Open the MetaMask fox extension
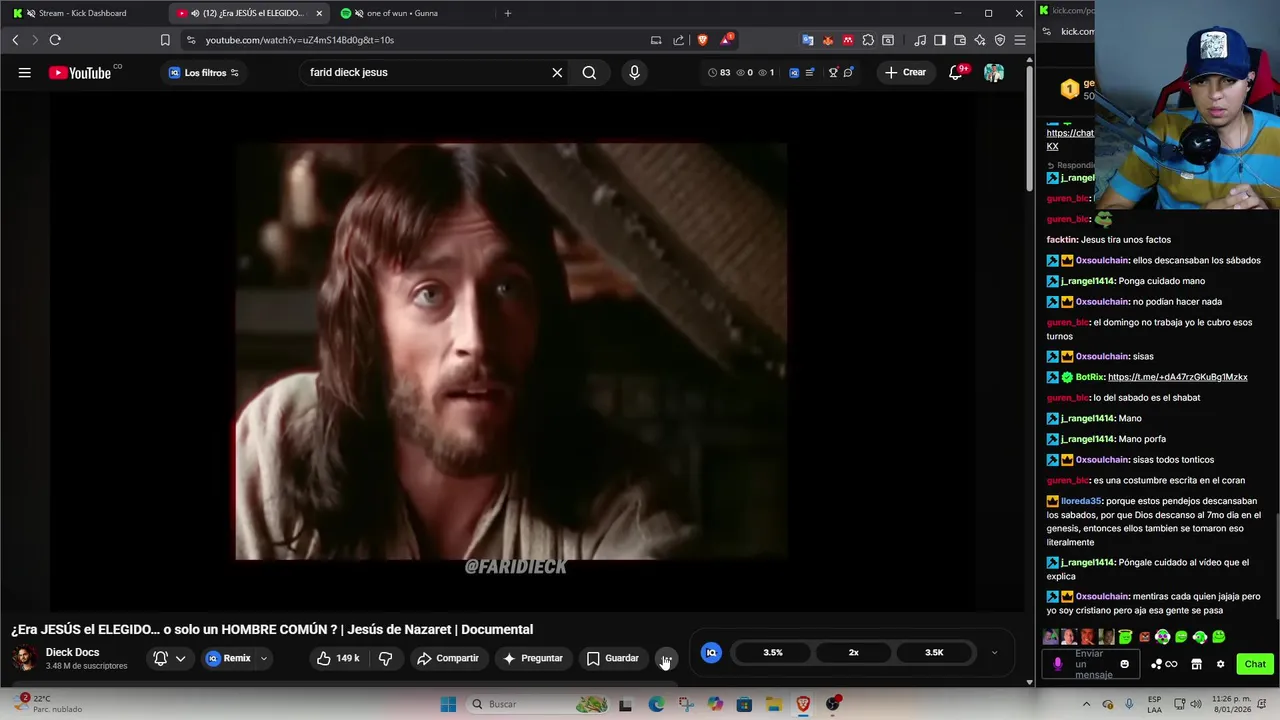Screen dimensions: 1280x720 828,40
